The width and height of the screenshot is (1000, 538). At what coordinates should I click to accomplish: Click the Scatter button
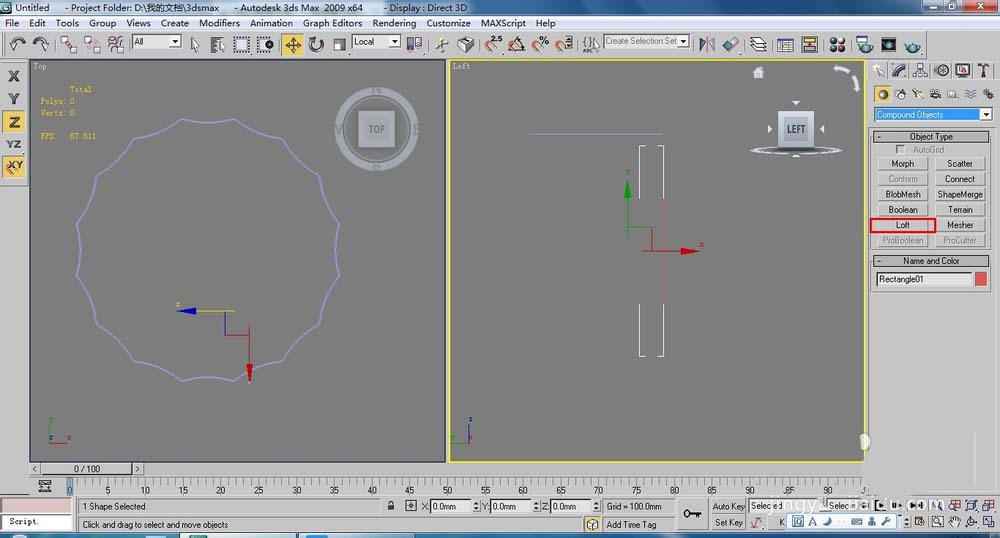[x=960, y=164]
